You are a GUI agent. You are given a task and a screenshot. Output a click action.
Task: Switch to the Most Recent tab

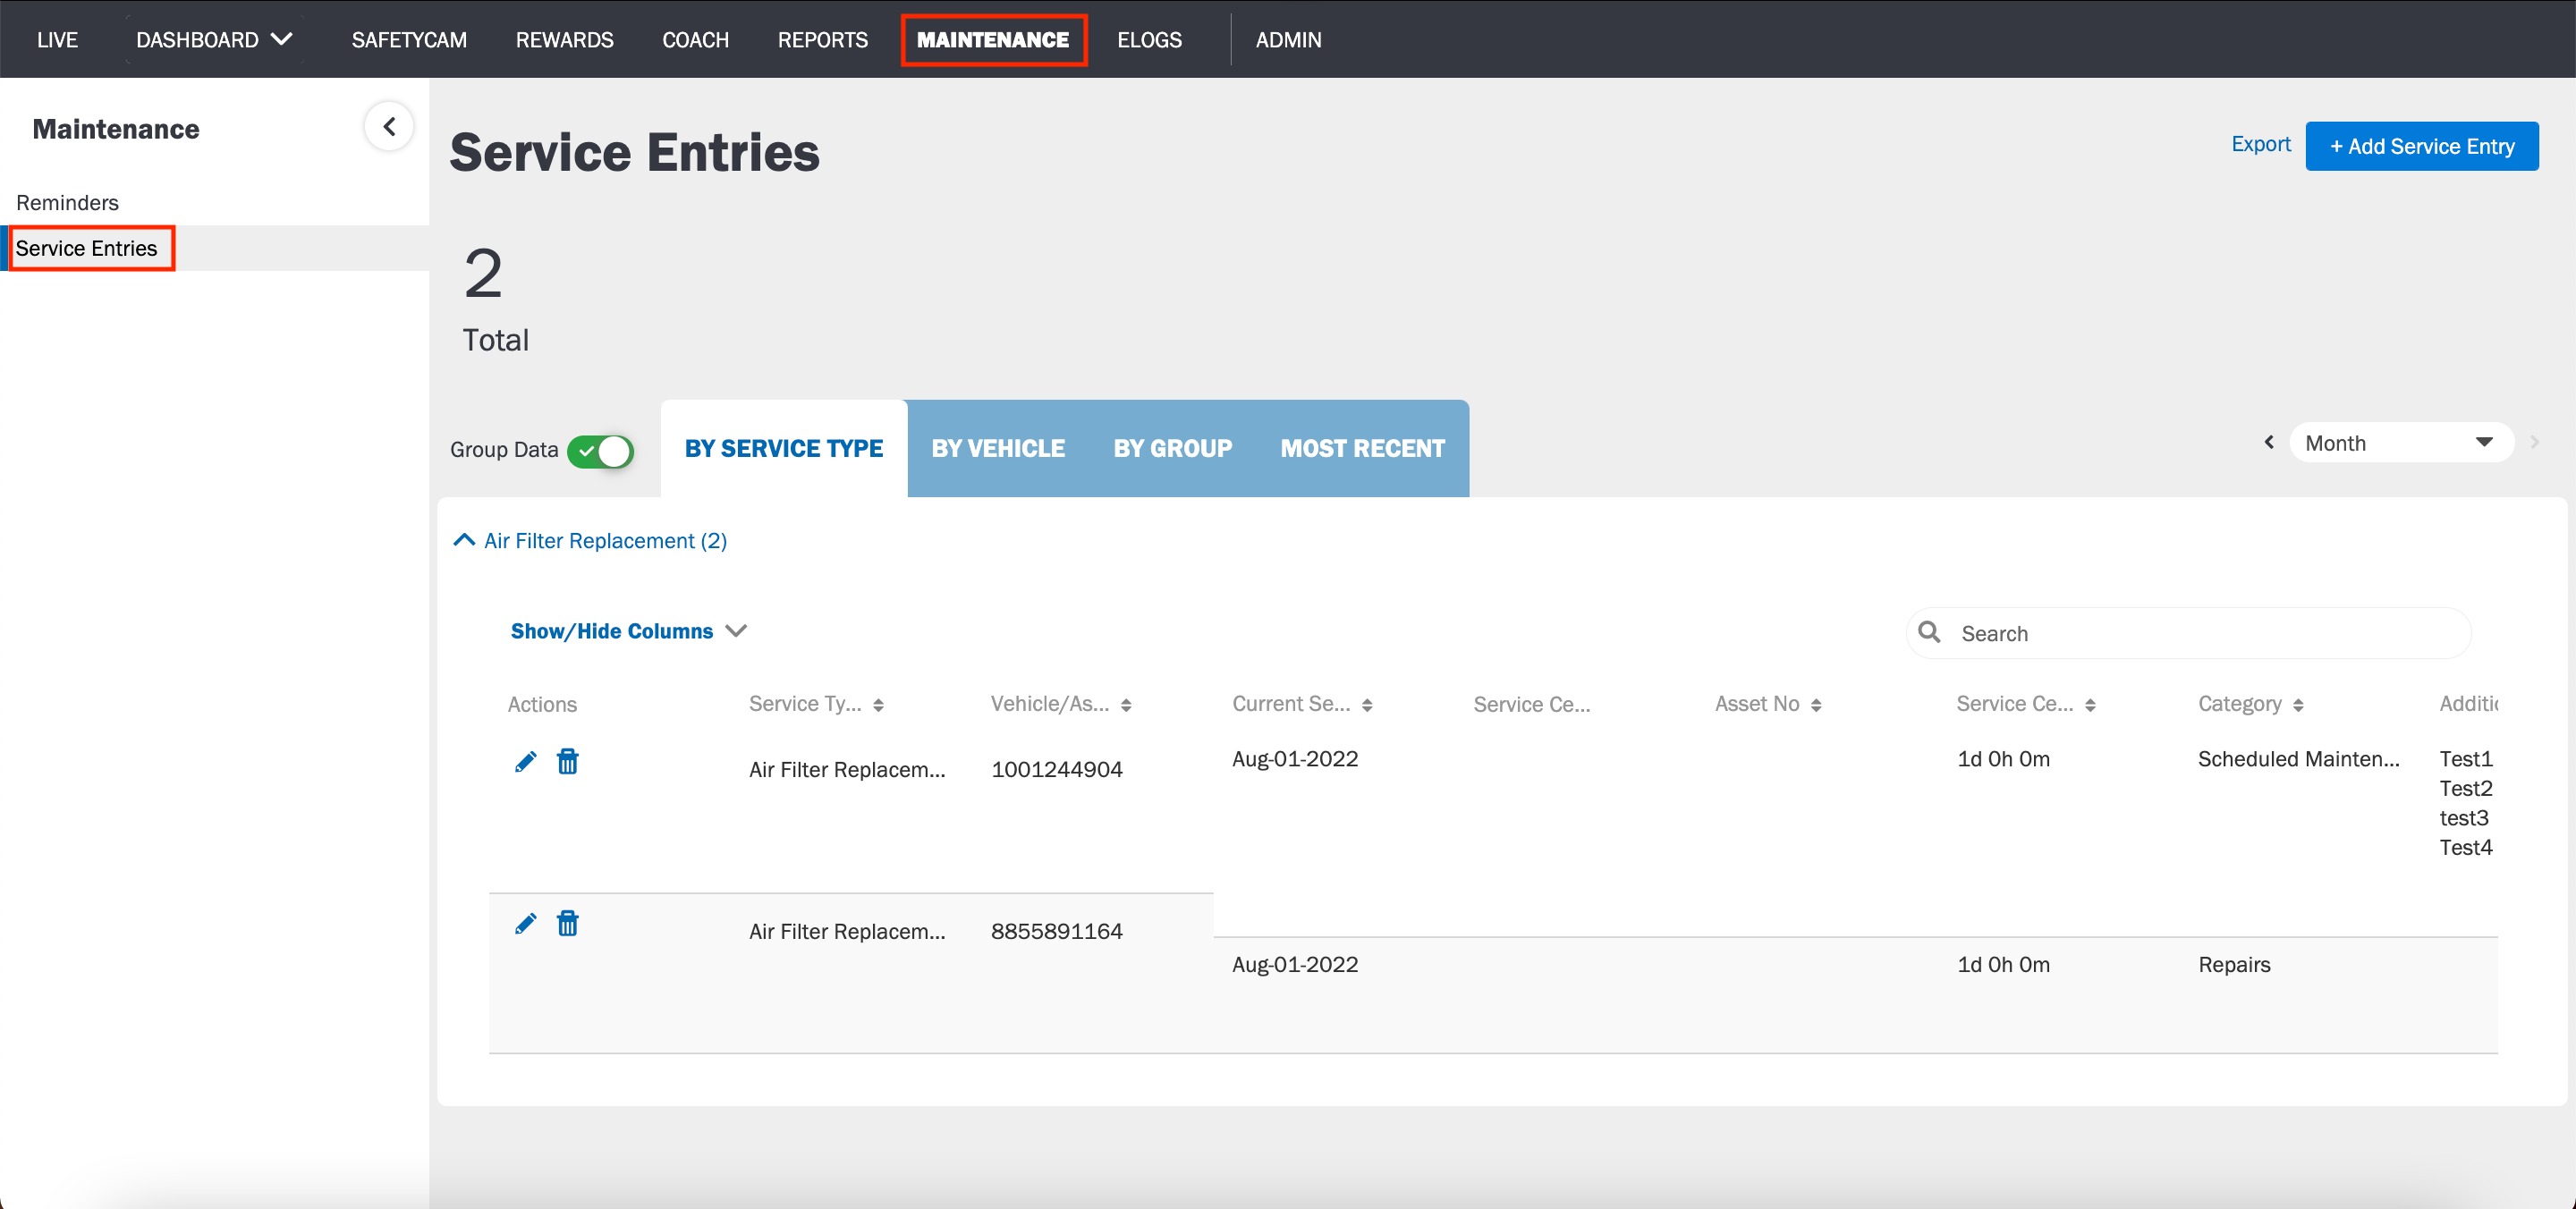[1362, 448]
